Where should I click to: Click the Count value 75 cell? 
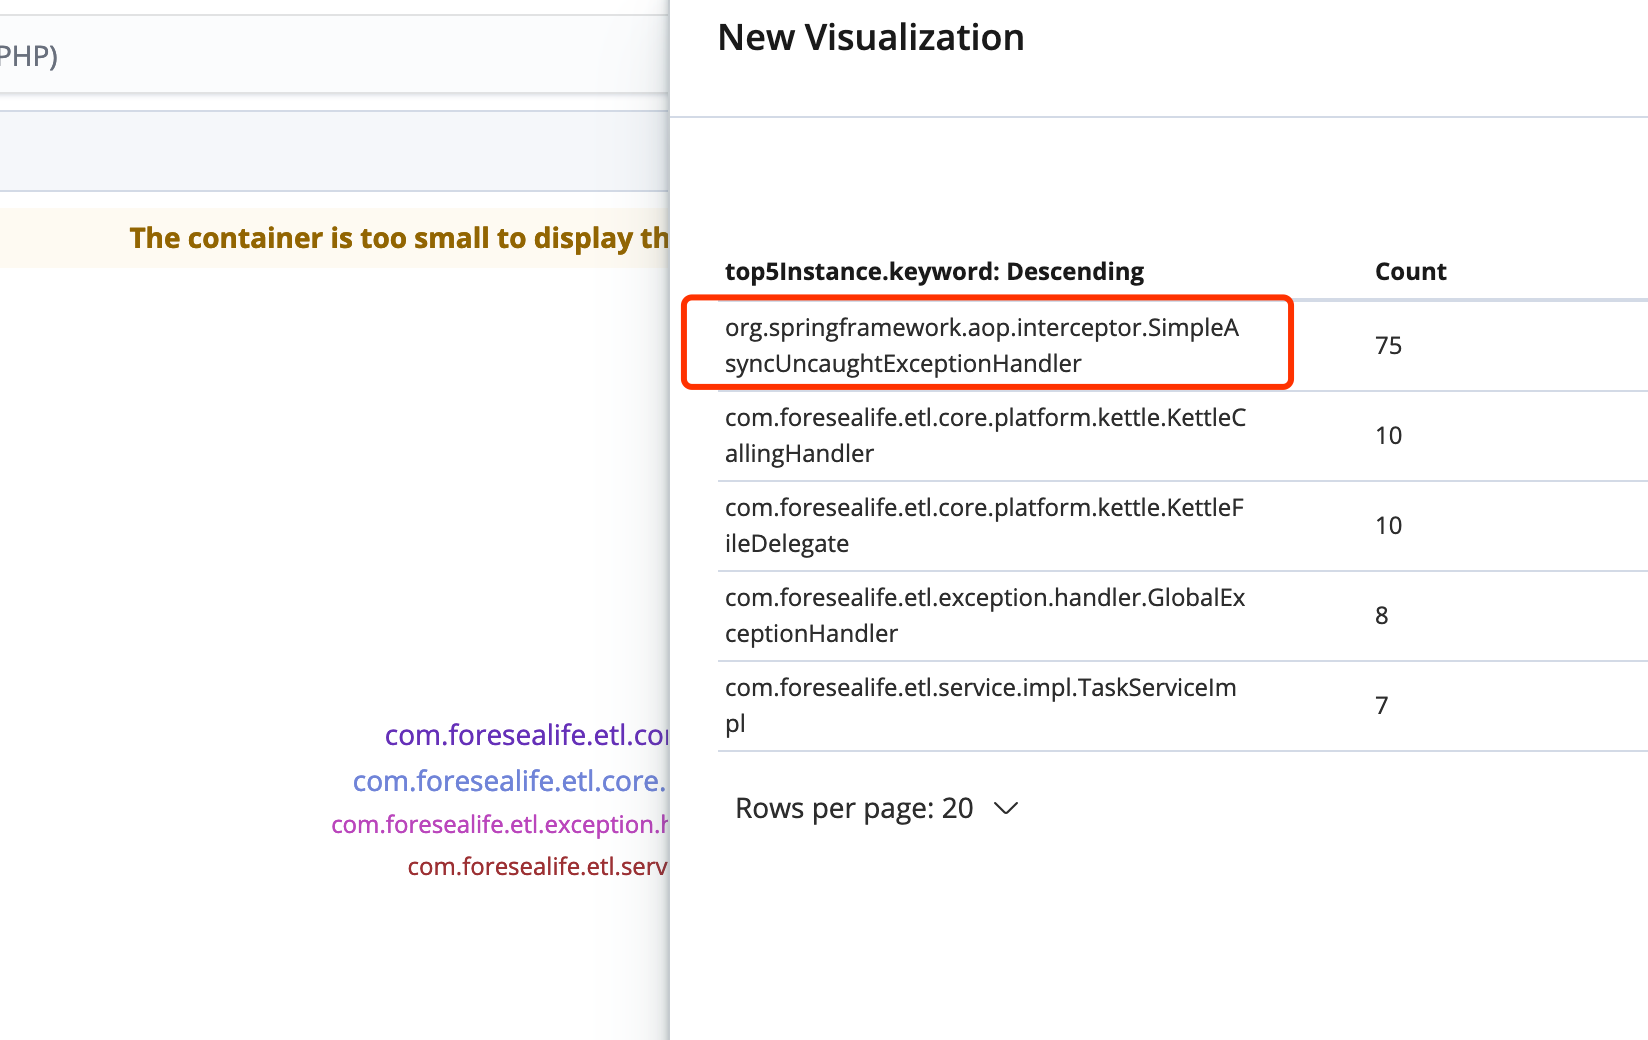pos(1389,345)
